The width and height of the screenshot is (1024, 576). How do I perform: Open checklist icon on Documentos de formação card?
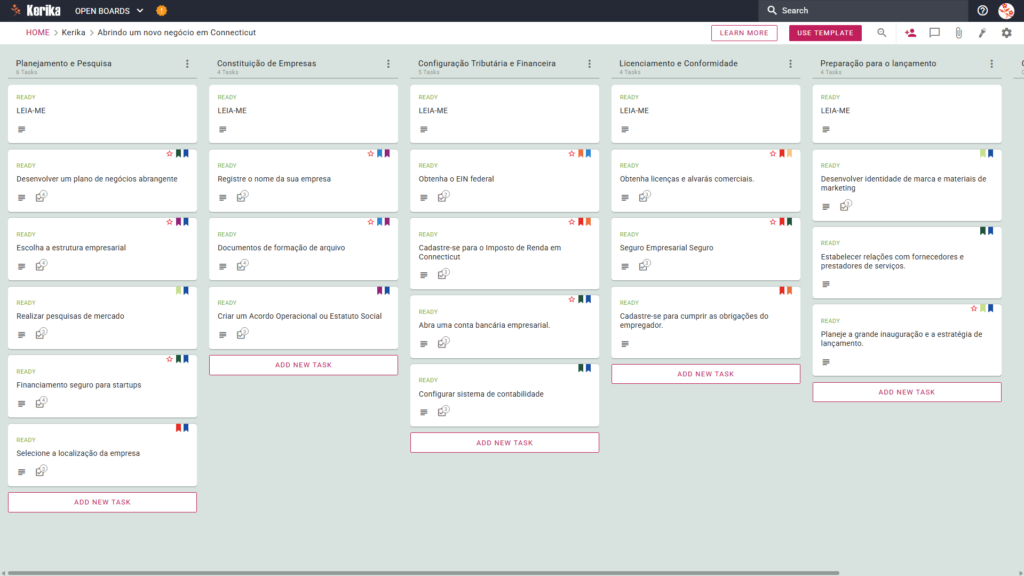tap(242, 265)
